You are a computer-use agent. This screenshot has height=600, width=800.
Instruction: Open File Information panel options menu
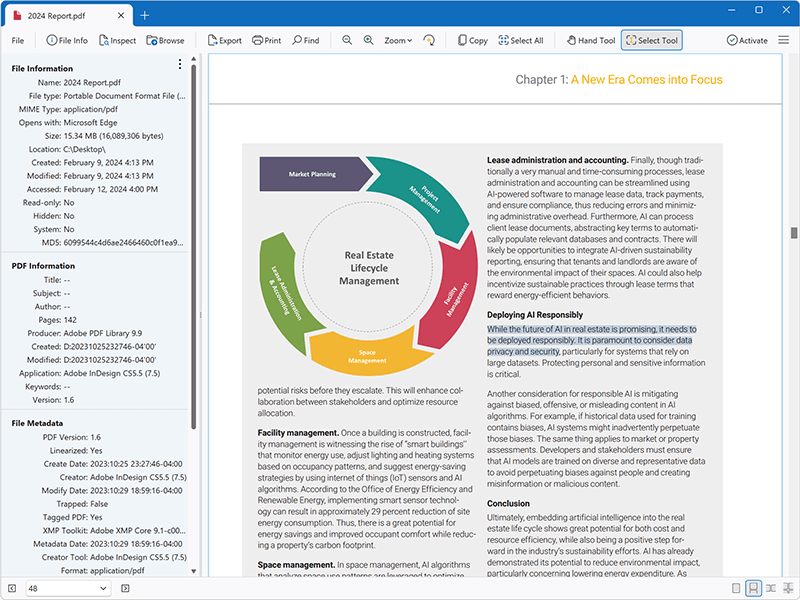point(180,64)
